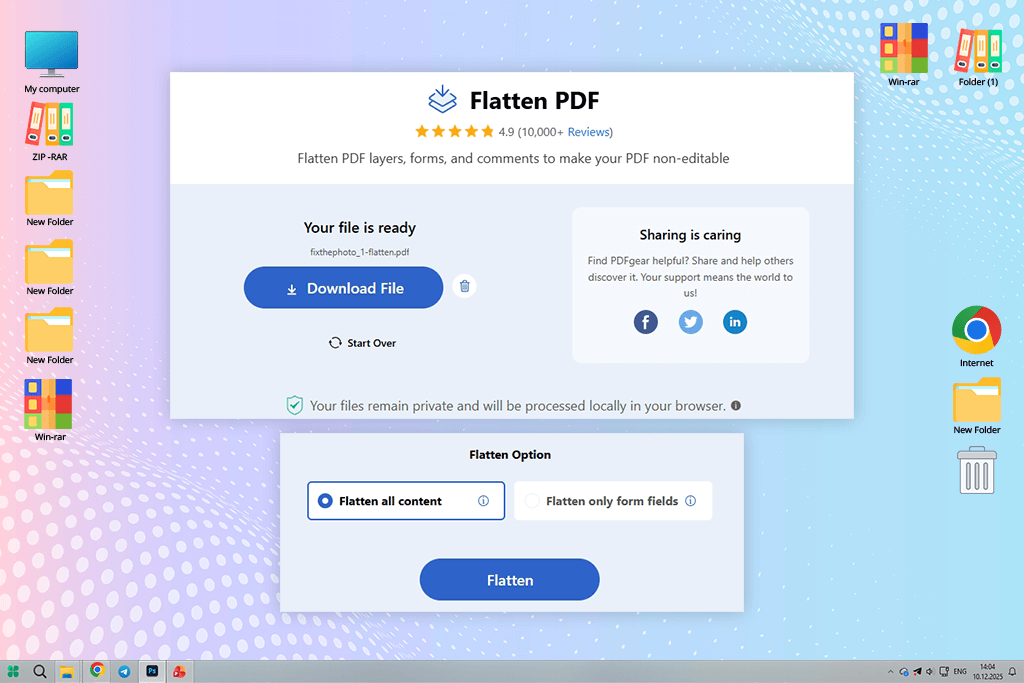This screenshot has height=683, width=1024.
Task: Share on LinkedIn
Action: click(x=735, y=322)
